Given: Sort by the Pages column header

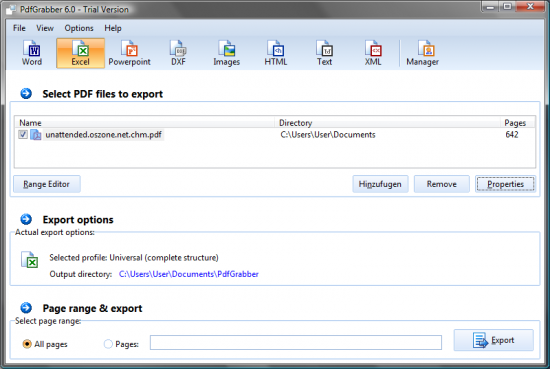Looking at the screenshot, I should pos(518,123).
